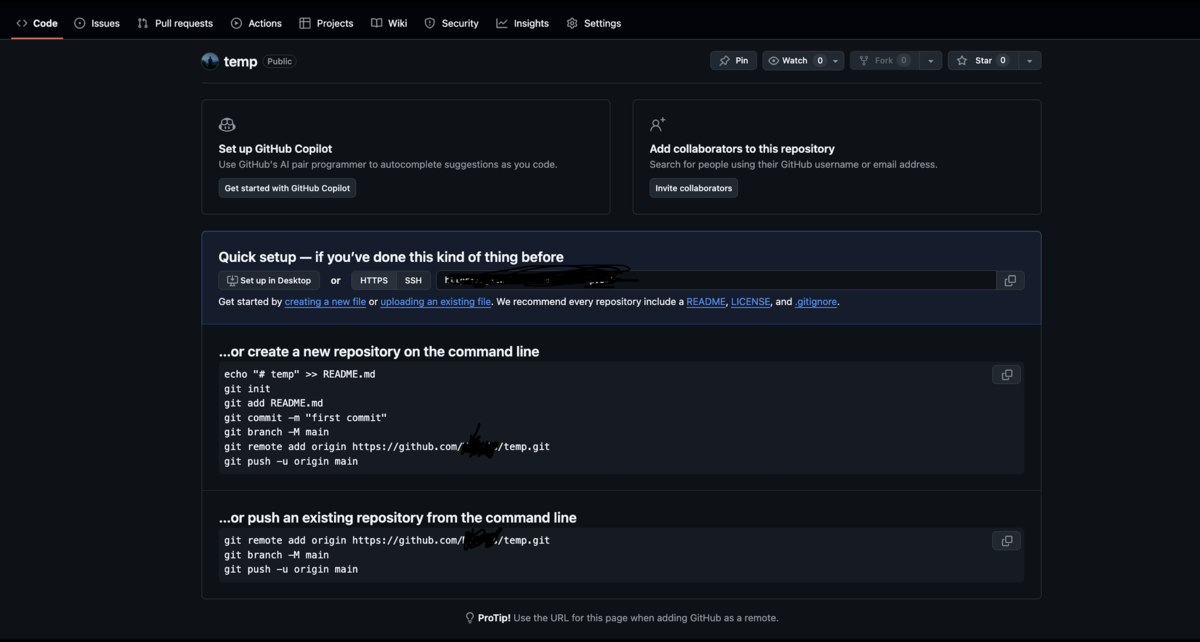Open the Wiki tab
Image resolution: width=1200 pixels, height=642 pixels.
tap(389, 23)
